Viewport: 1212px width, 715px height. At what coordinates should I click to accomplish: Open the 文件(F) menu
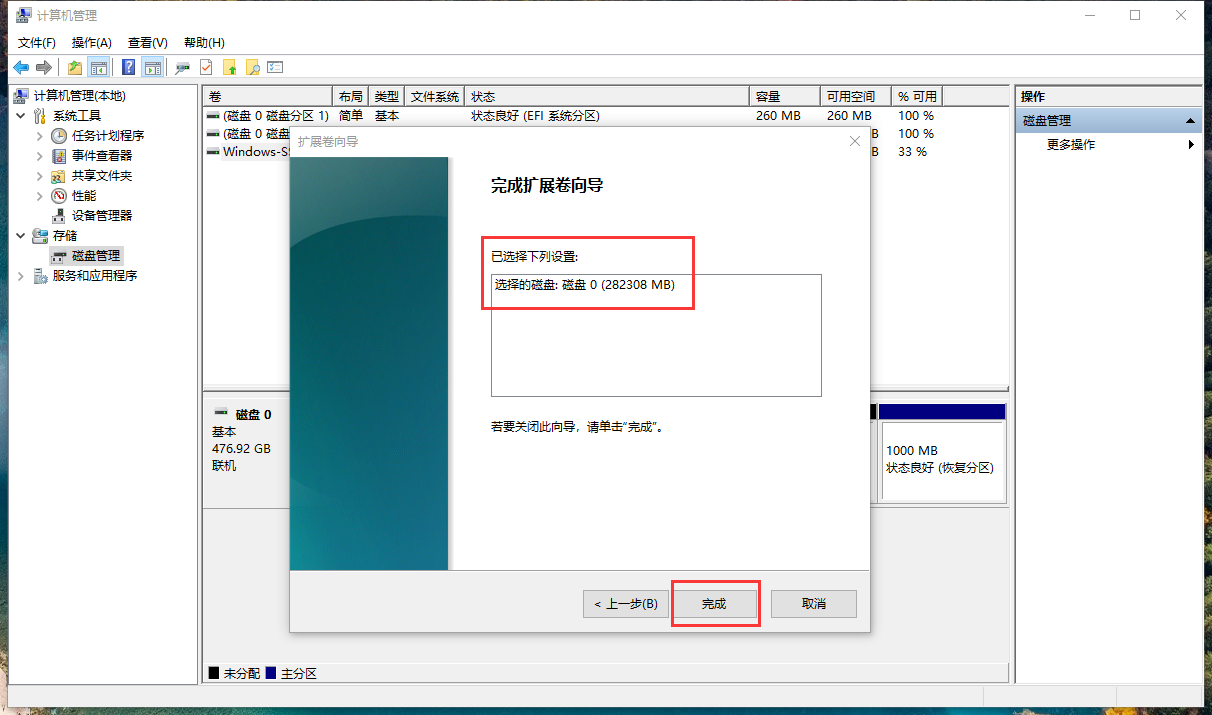point(37,42)
